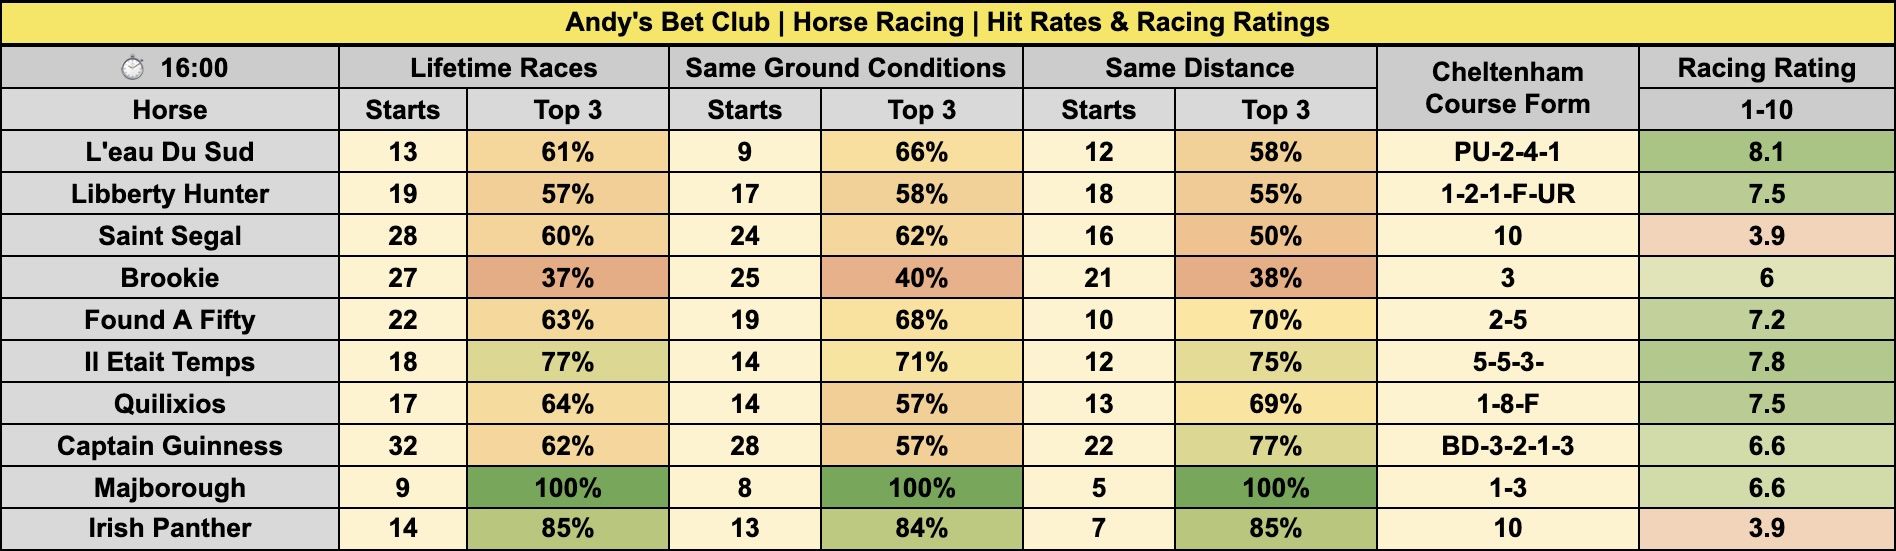
Task: Click the stopwatch icon beside 16:00
Action: pos(132,68)
